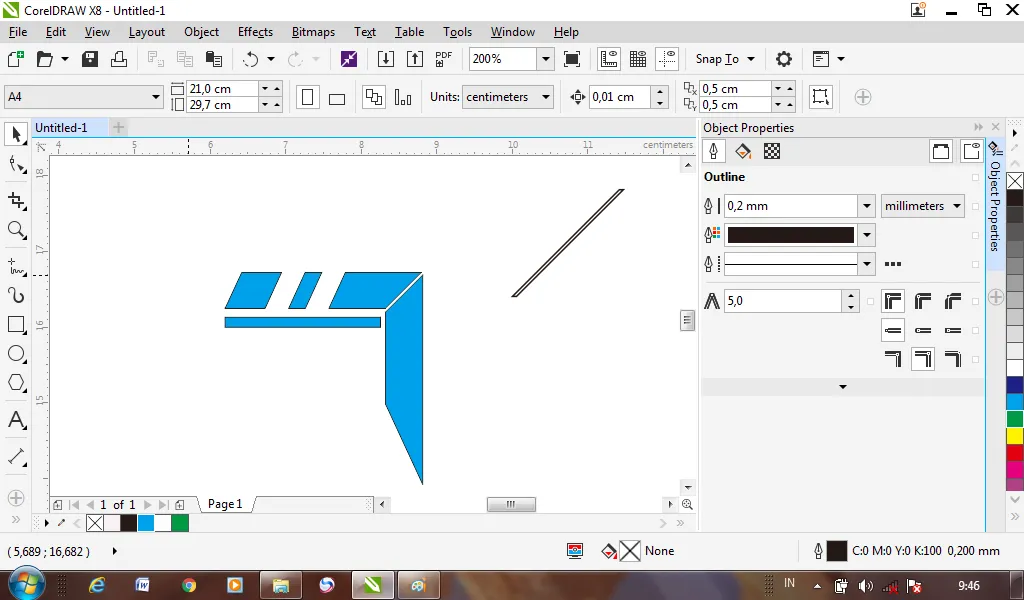Open the zoom level 200% dropdown

point(545,59)
